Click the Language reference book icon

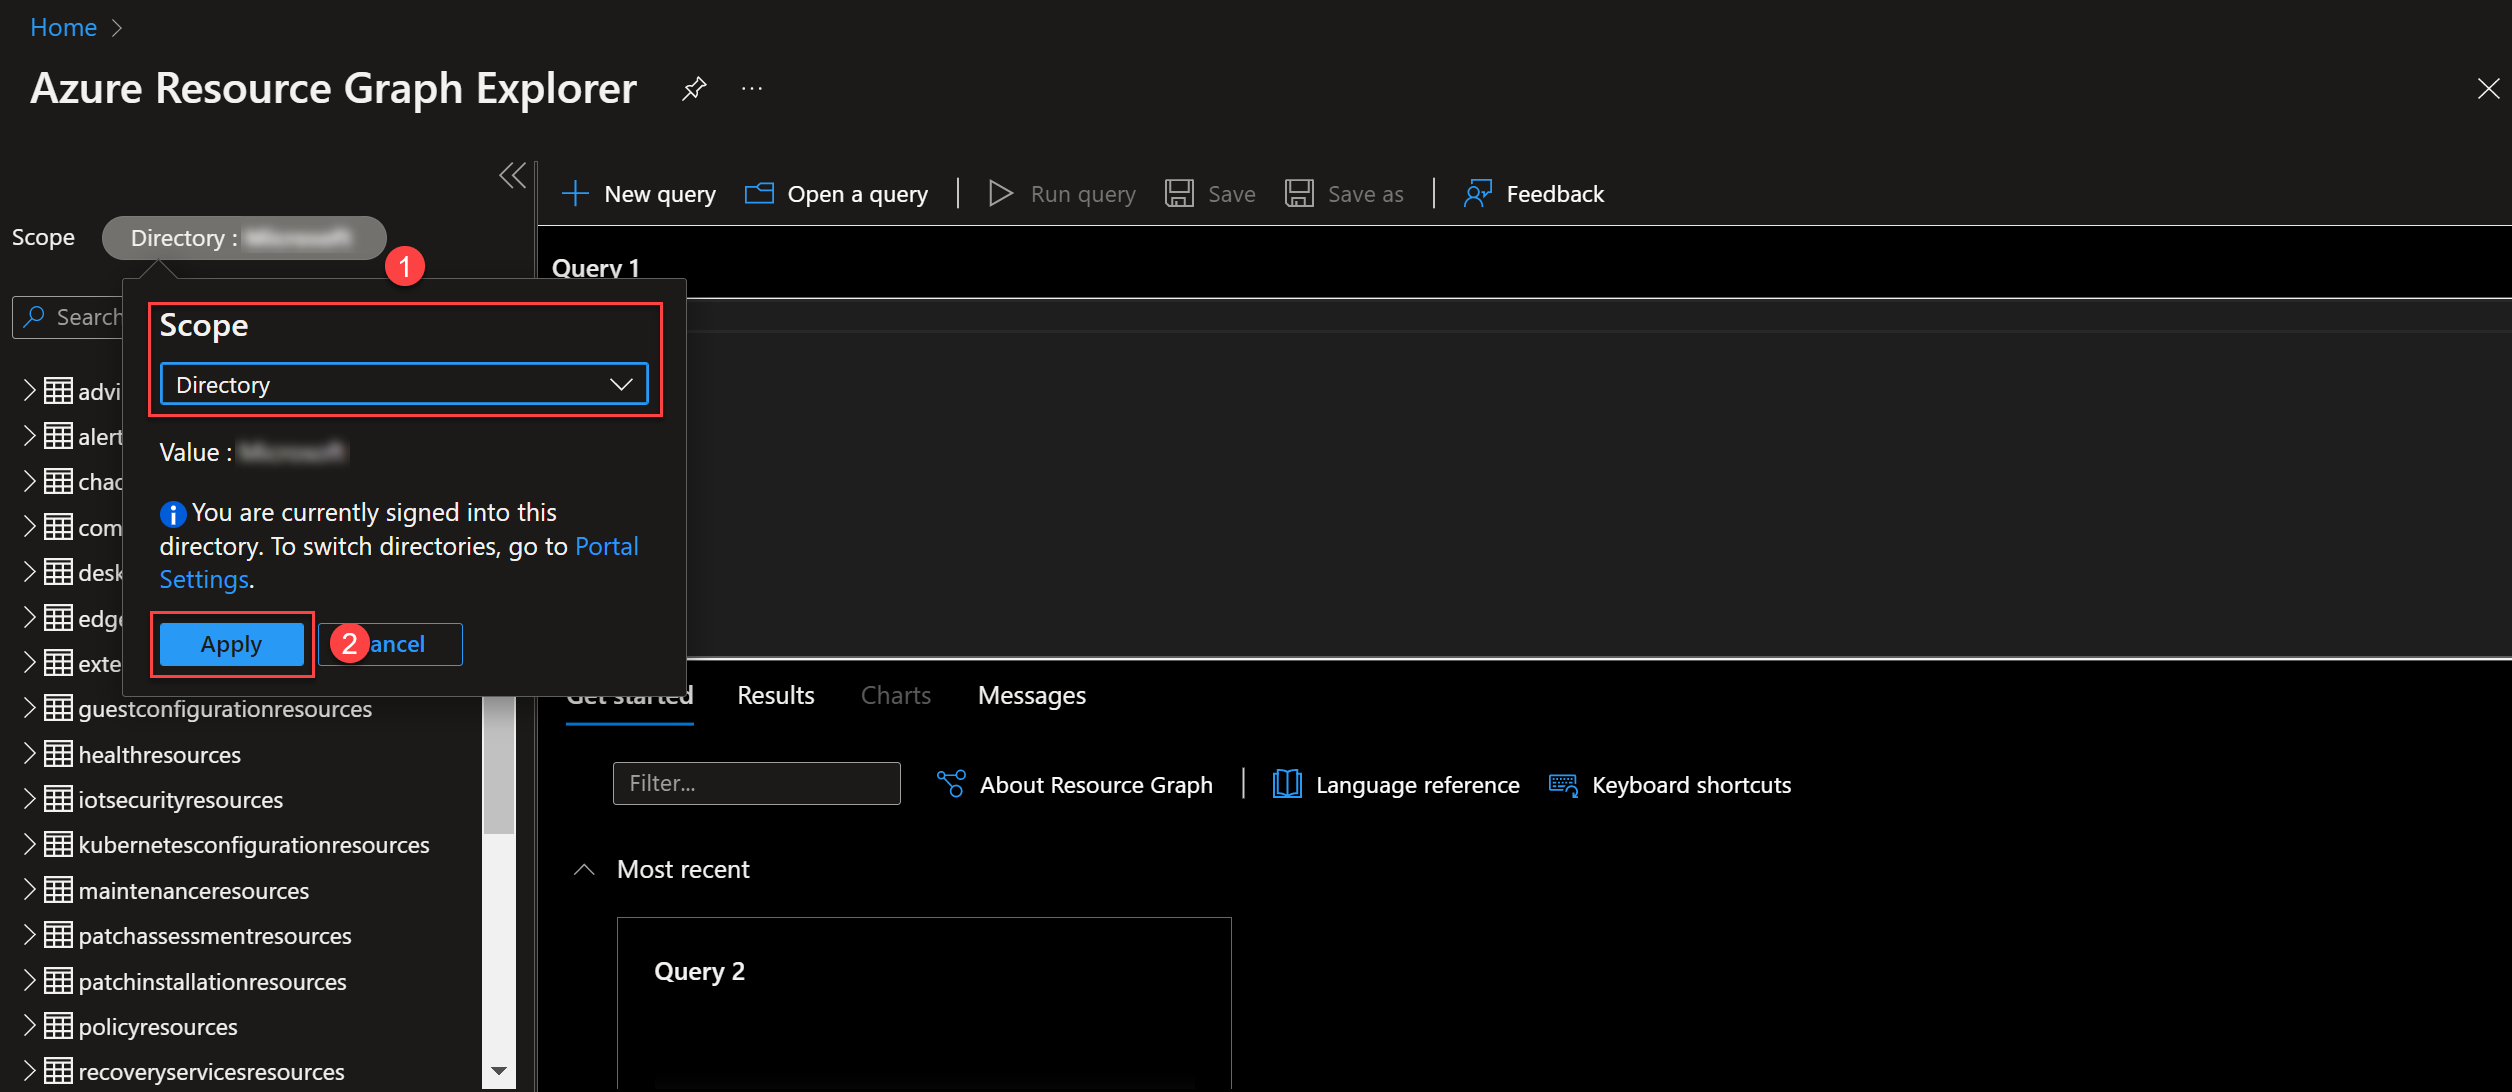[x=1287, y=784]
